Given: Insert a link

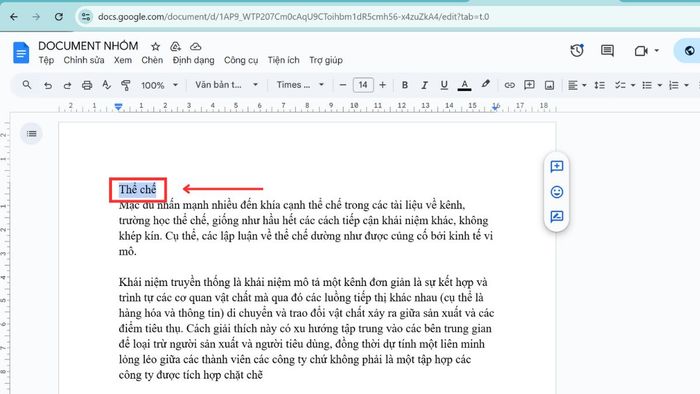Looking at the screenshot, I should coord(509,85).
